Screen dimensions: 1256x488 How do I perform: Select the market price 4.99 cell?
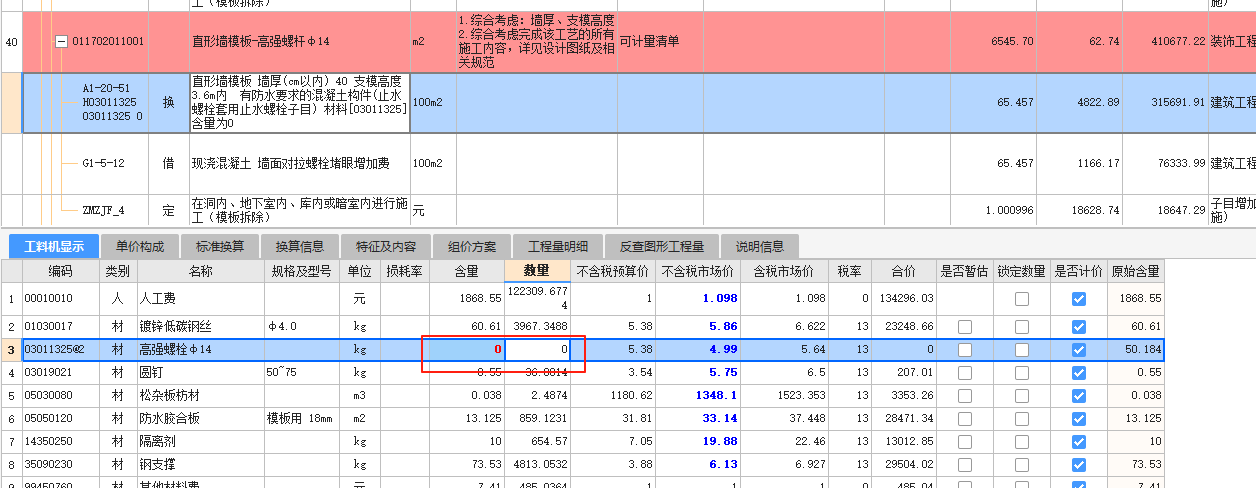[x=698, y=350]
